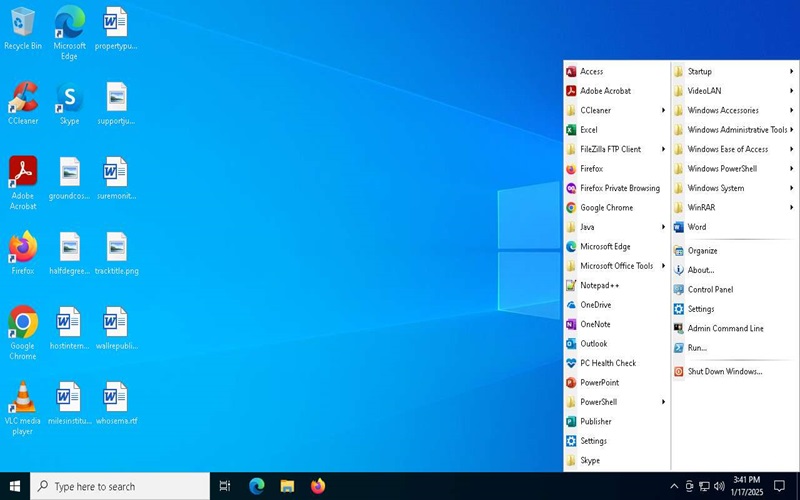Expand the Startup folder submenu arrow

791,71
